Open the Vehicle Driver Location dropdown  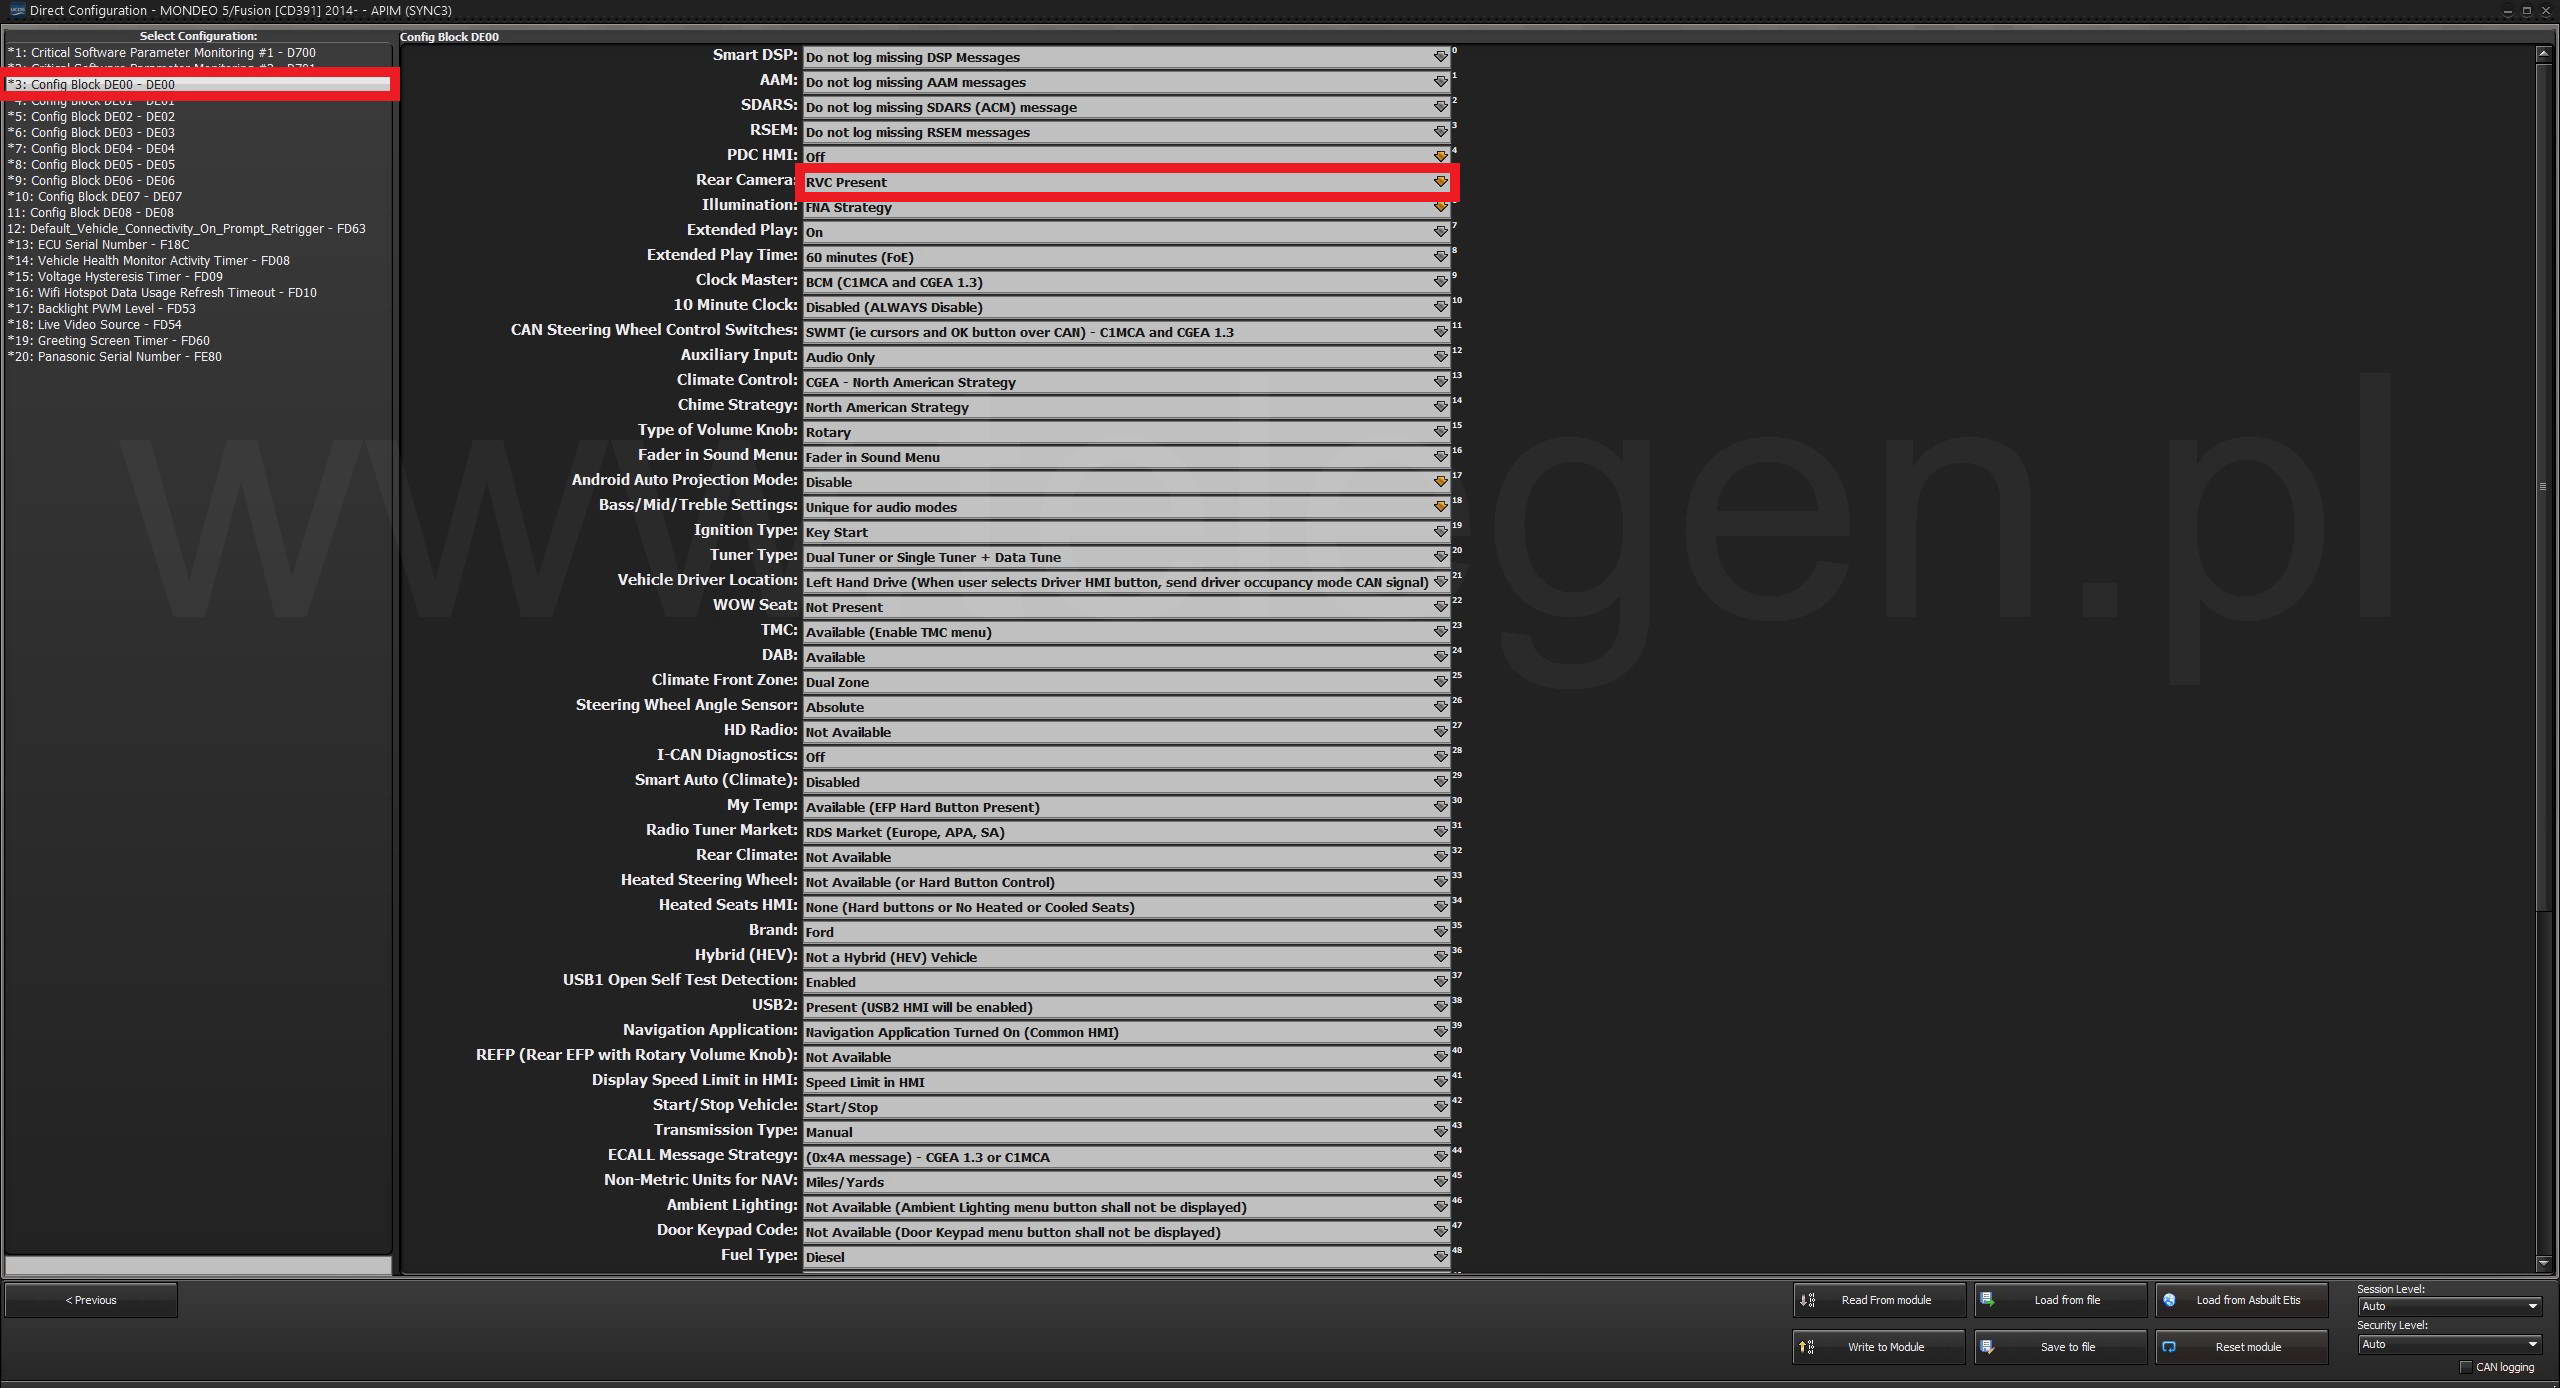[1126, 582]
